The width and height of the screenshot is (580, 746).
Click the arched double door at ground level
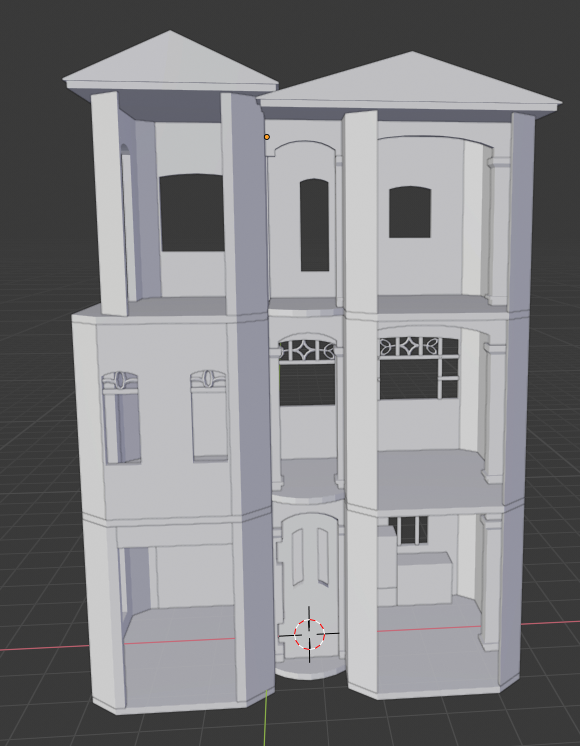[x=310, y=585]
